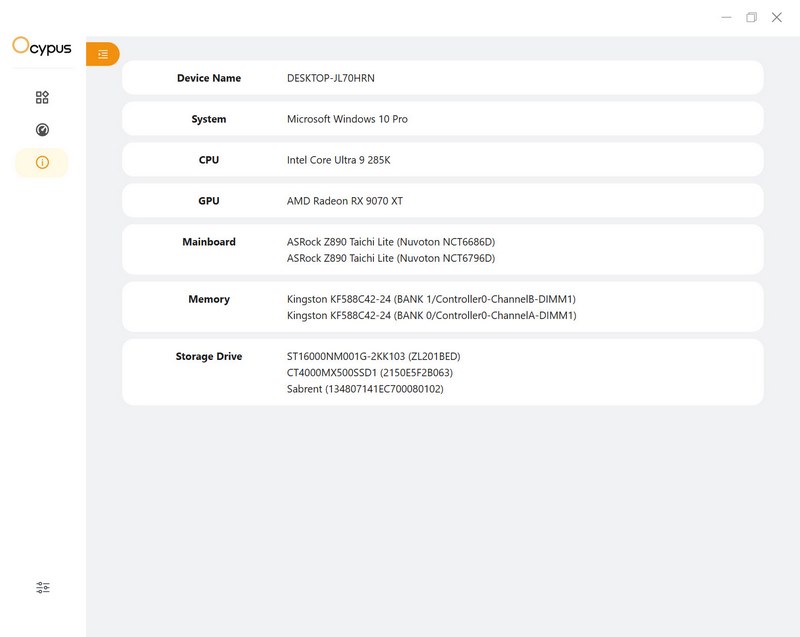This screenshot has height=637, width=800.
Task: Close the Ocypus application window
Action: pos(777,17)
